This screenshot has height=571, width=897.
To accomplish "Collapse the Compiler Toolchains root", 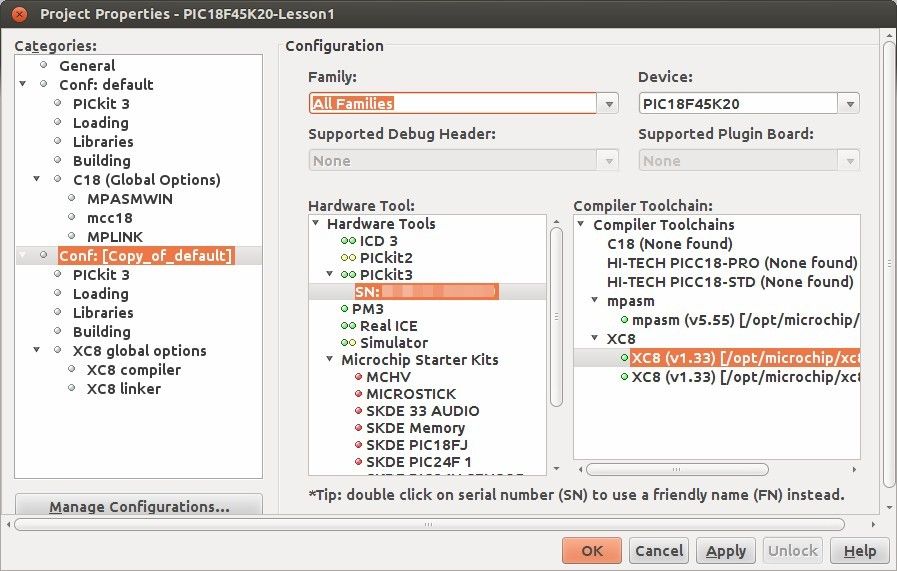I will coord(581,224).
